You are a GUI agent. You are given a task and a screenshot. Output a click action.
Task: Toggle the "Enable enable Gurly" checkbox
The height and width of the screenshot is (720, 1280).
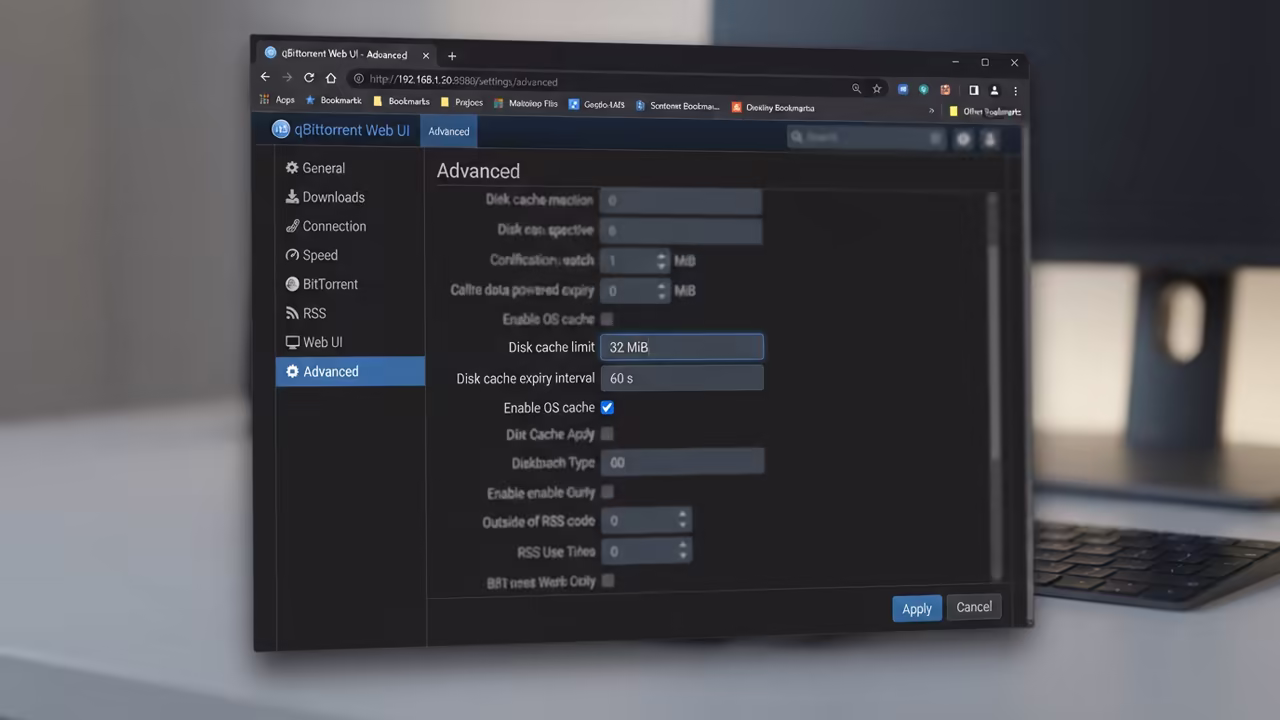(x=607, y=492)
